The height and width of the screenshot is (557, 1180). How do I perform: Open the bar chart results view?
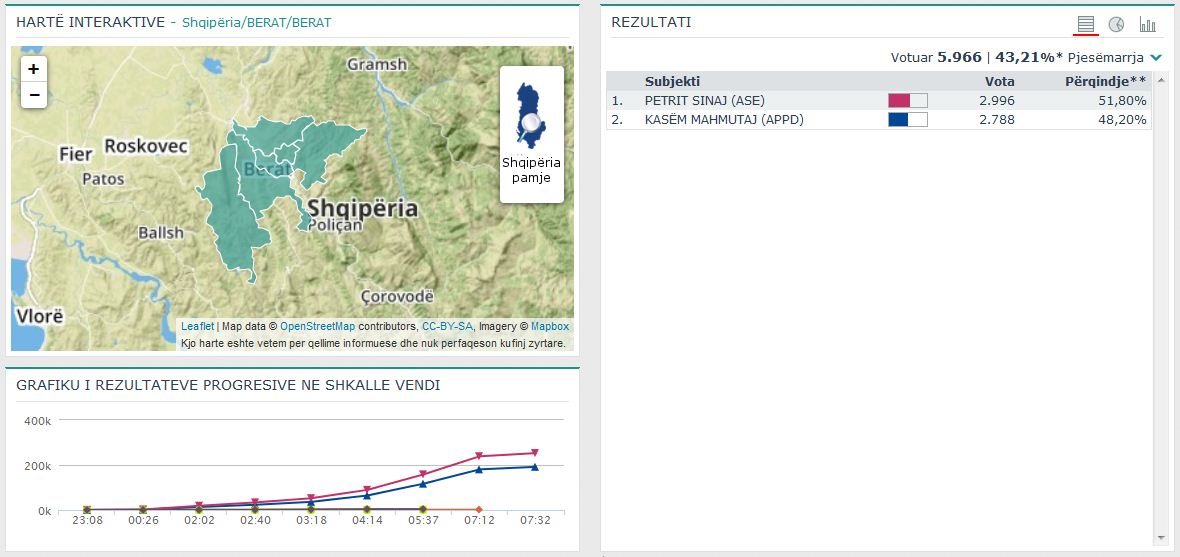click(x=1147, y=24)
